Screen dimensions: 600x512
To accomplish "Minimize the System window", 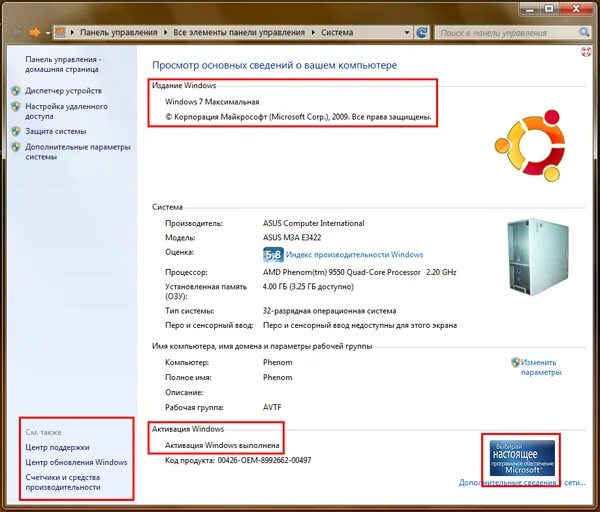I will 530,8.
